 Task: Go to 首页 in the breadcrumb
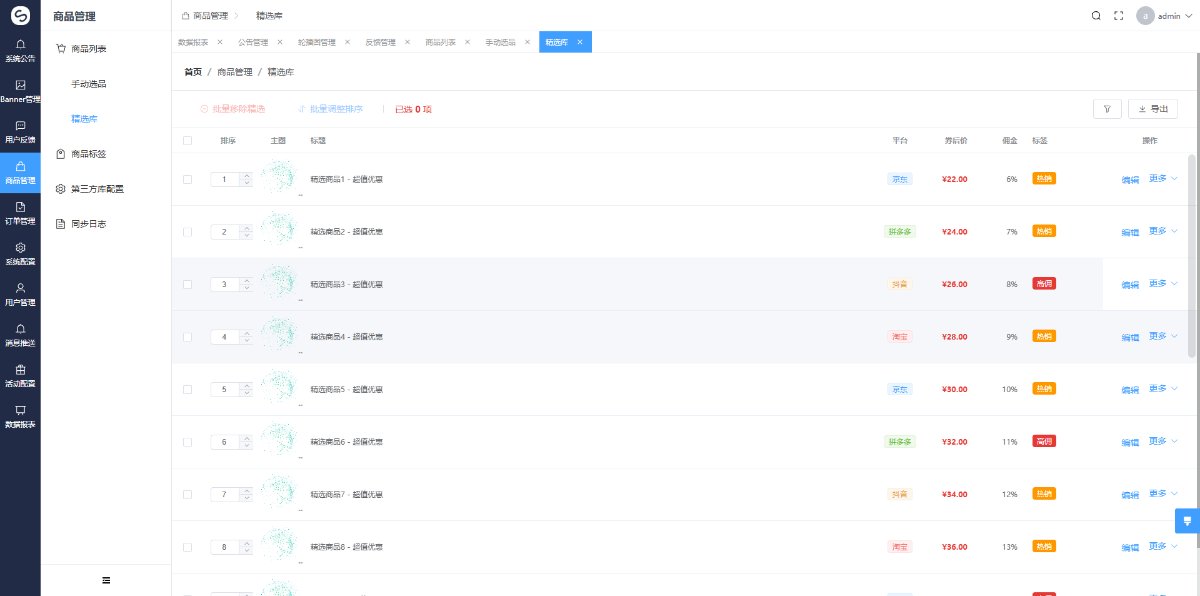coord(193,72)
